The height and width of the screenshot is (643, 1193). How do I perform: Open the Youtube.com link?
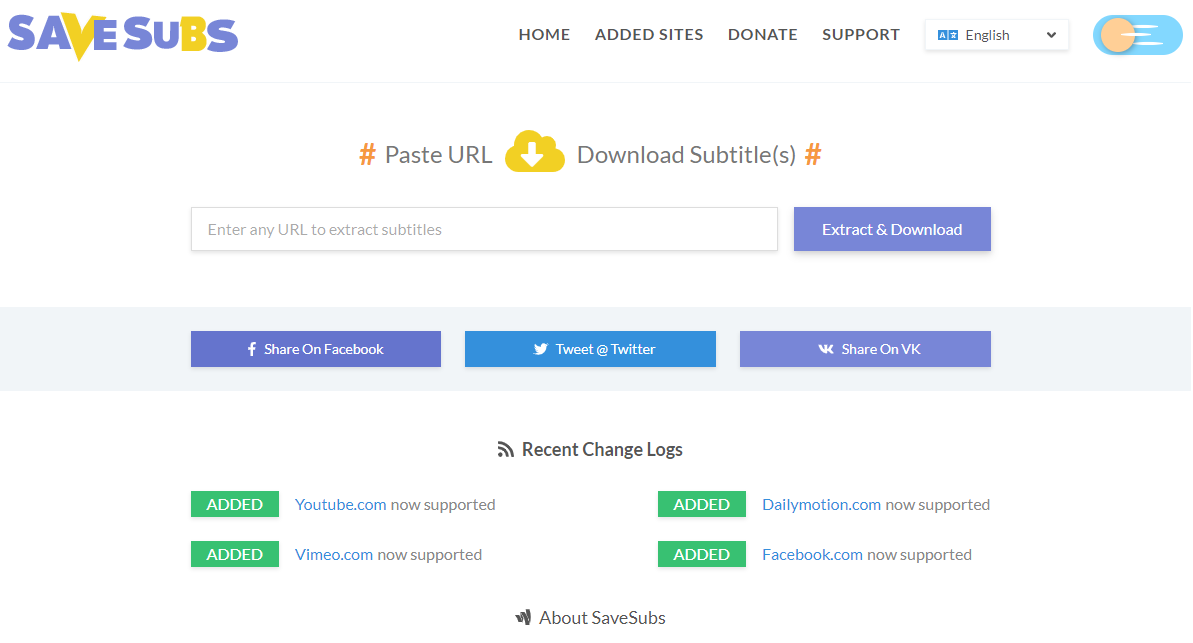click(340, 504)
